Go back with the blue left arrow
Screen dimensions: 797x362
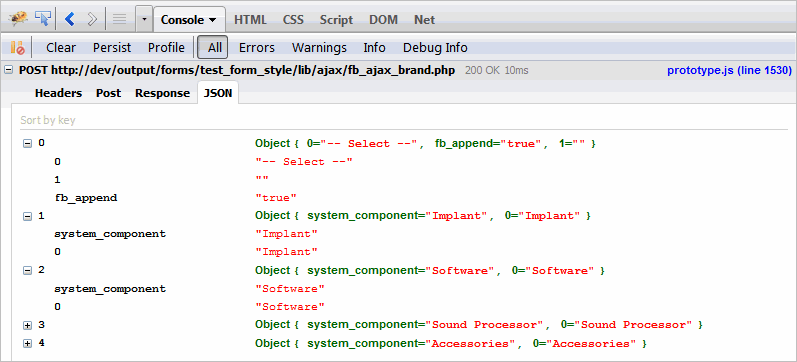tap(70, 19)
